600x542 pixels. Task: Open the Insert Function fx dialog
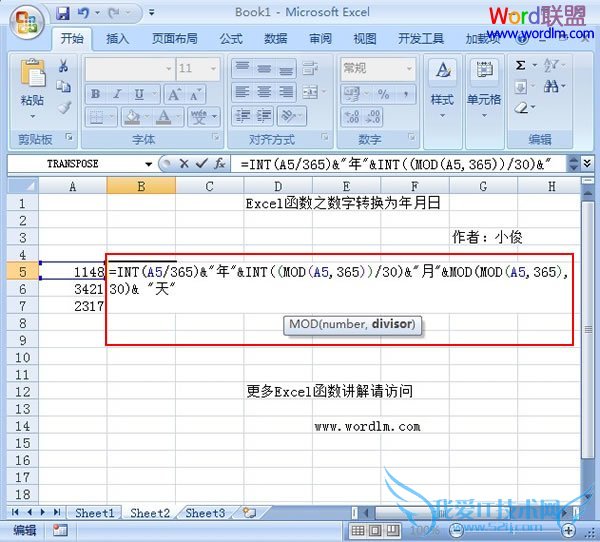coord(220,164)
